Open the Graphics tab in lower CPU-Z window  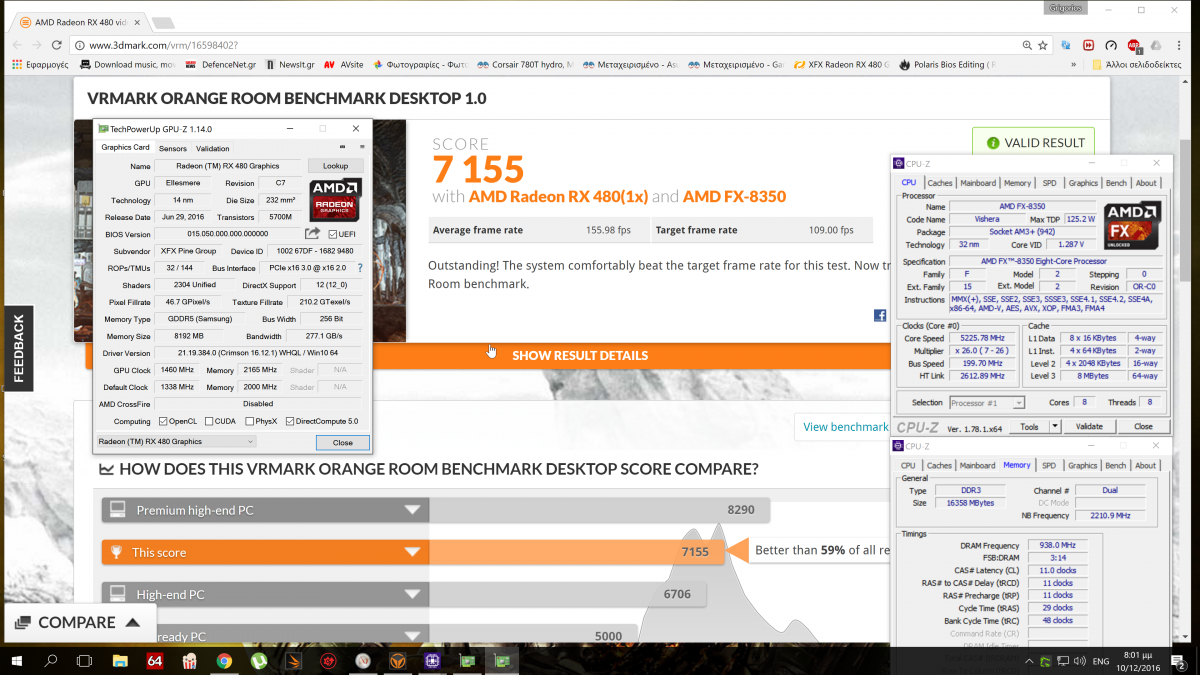pyautogui.click(x=1082, y=465)
